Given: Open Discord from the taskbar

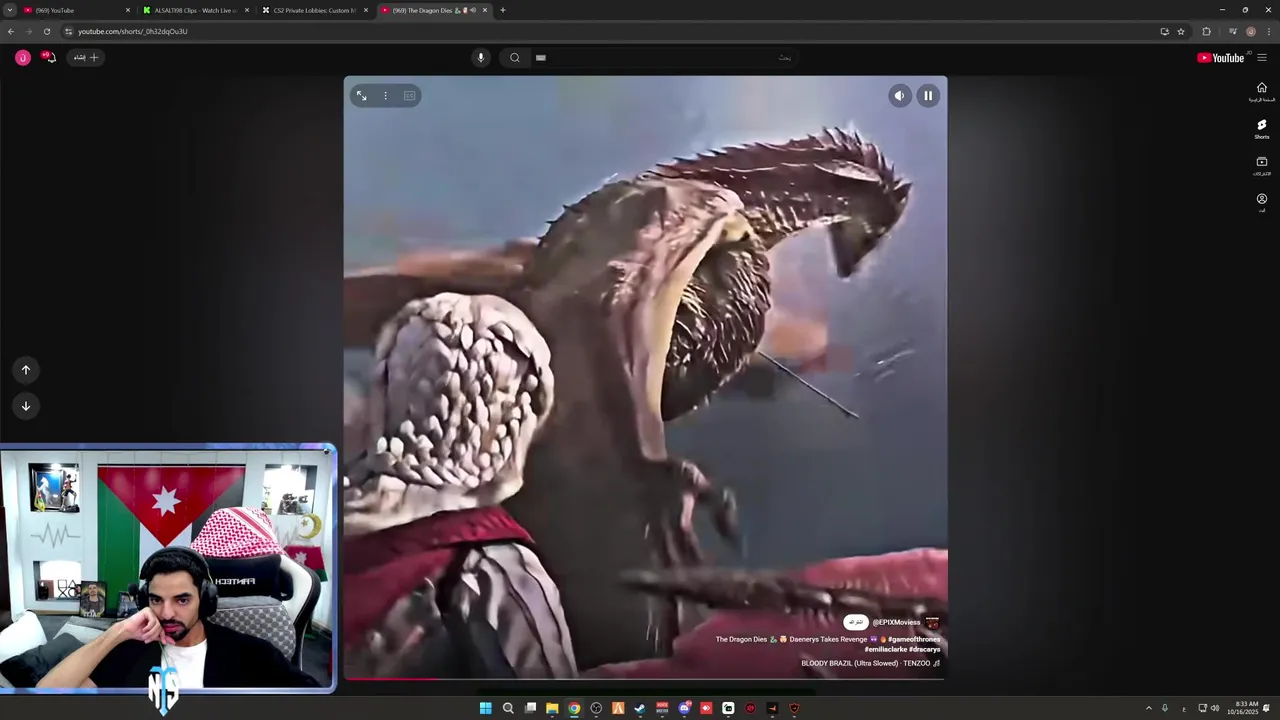Looking at the screenshot, I should [x=684, y=708].
